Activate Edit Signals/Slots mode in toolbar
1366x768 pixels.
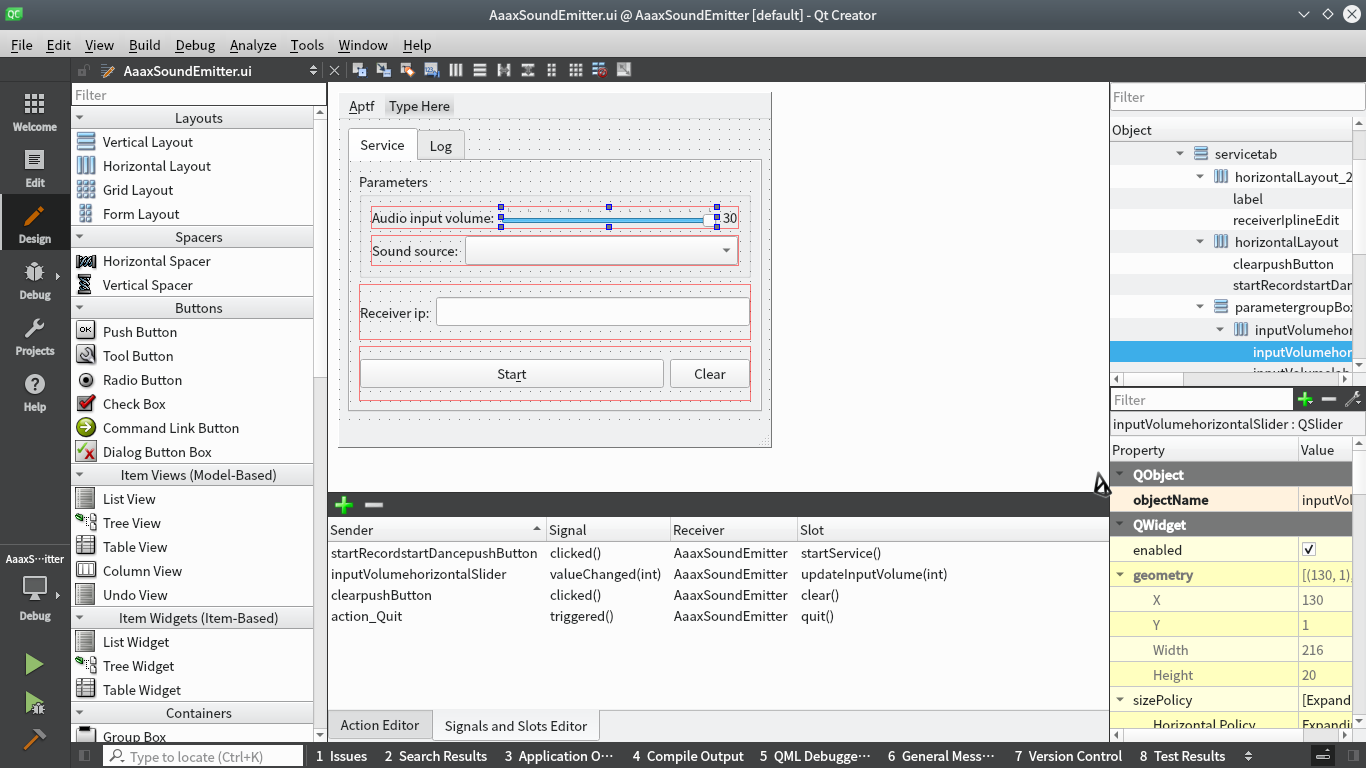(383, 70)
